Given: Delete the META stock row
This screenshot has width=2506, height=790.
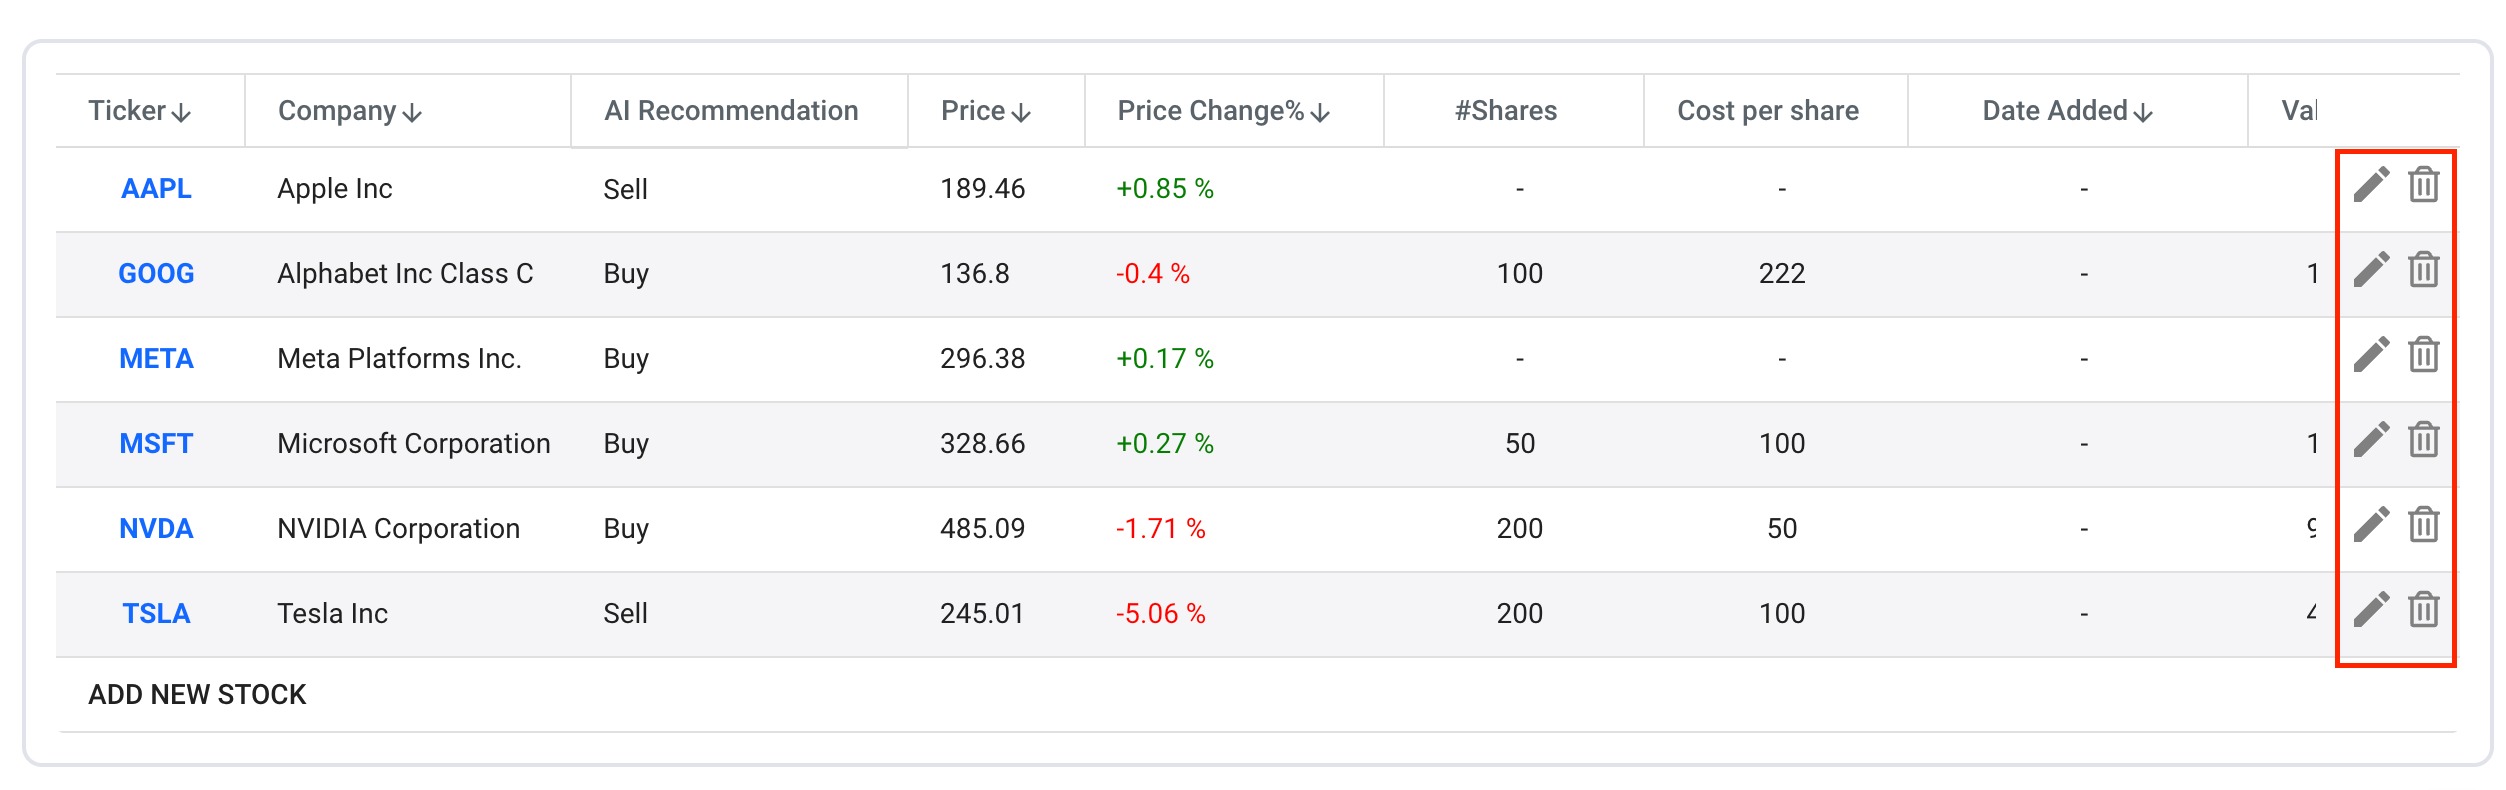Looking at the screenshot, I should 2423,355.
